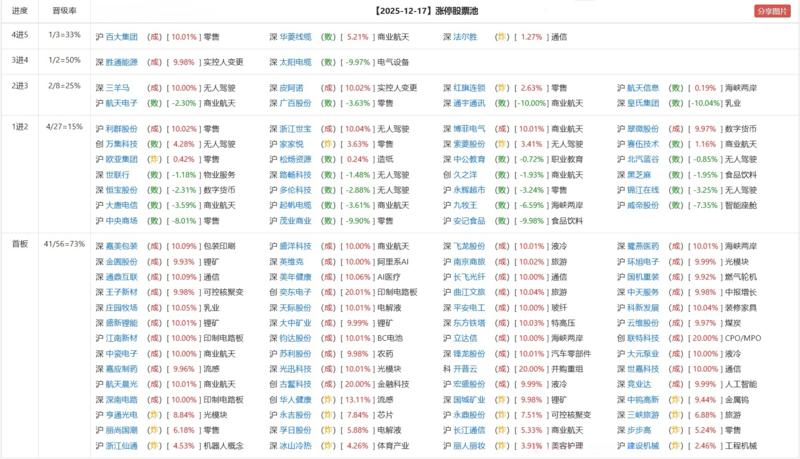Open stock link 黑芝麻
Viewport: 800px width, 459px height.
pyautogui.click(x=639, y=175)
